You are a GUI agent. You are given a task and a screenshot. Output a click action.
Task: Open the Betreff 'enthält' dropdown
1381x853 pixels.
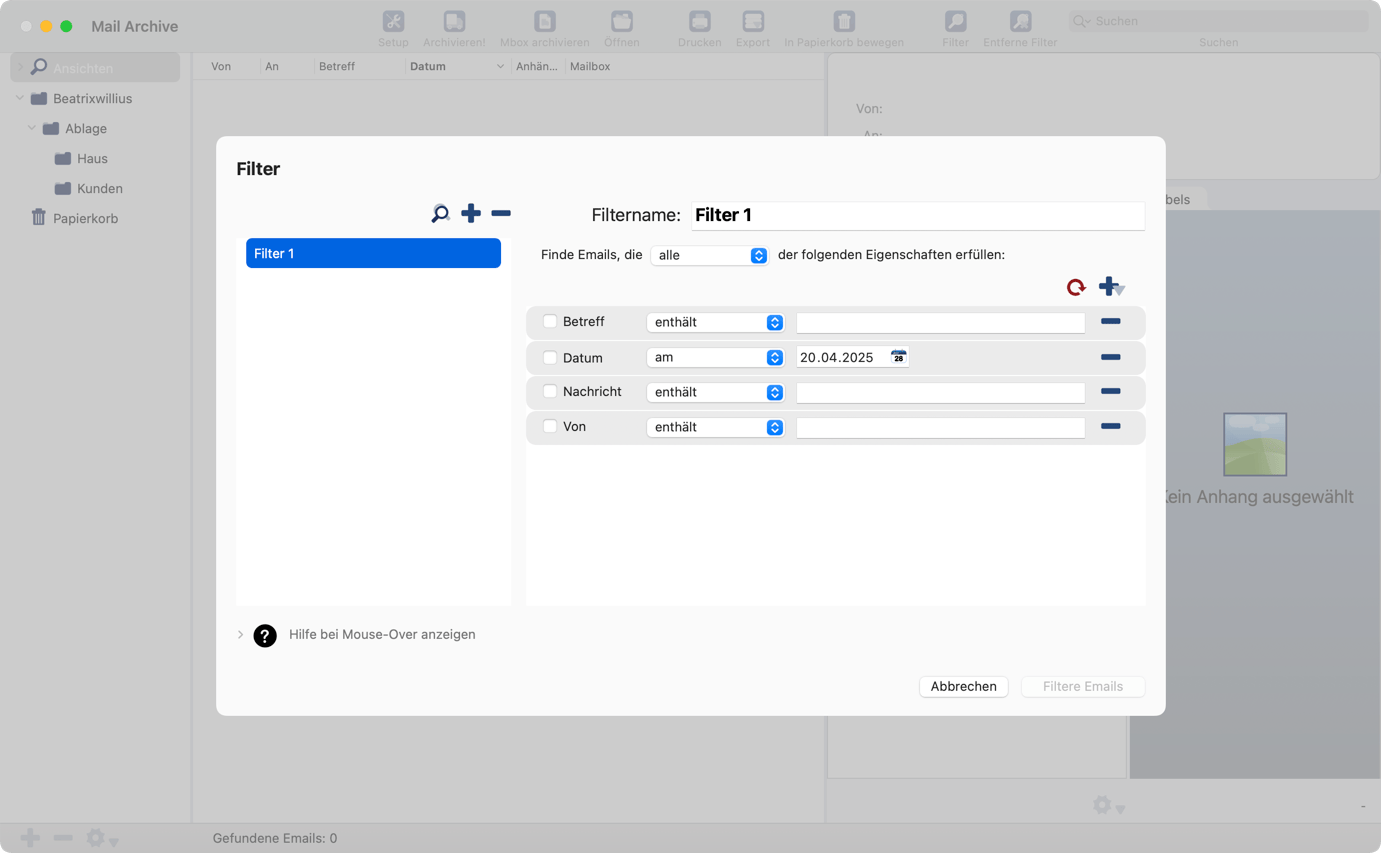(715, 322)
